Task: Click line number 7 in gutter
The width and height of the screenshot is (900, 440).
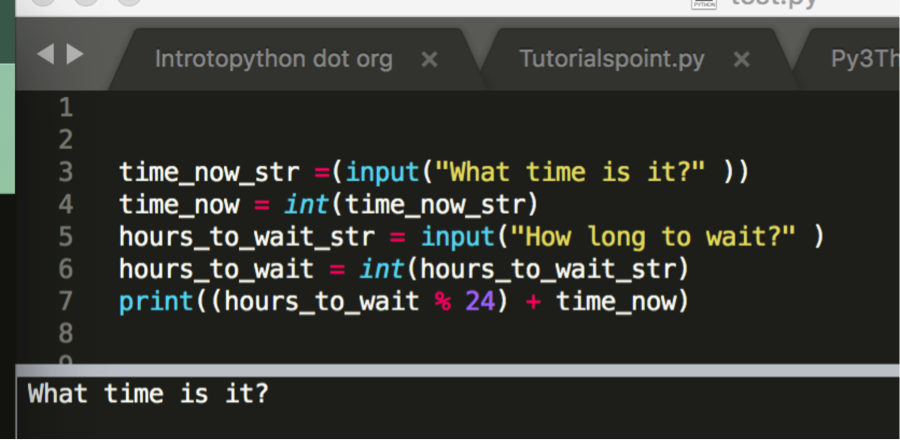Action: tap(66, 301)
